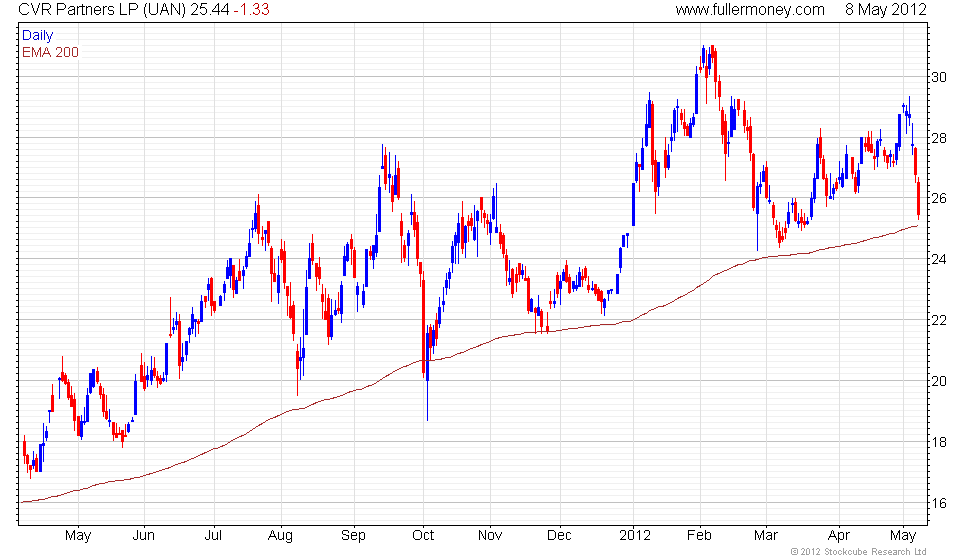Click the Nov label on time axis

pos(490,536)
